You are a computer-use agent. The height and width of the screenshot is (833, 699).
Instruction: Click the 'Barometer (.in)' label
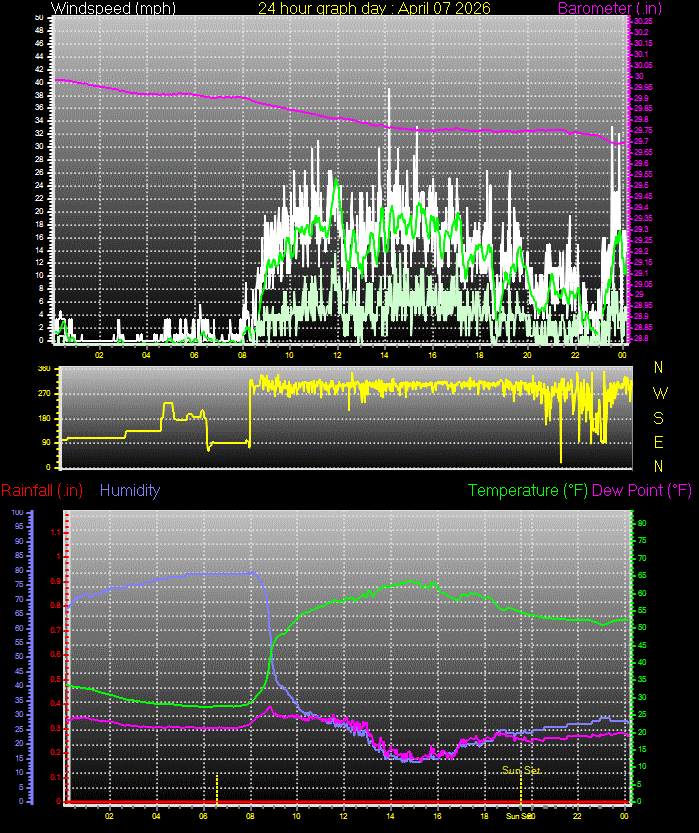tap(610, 8)
